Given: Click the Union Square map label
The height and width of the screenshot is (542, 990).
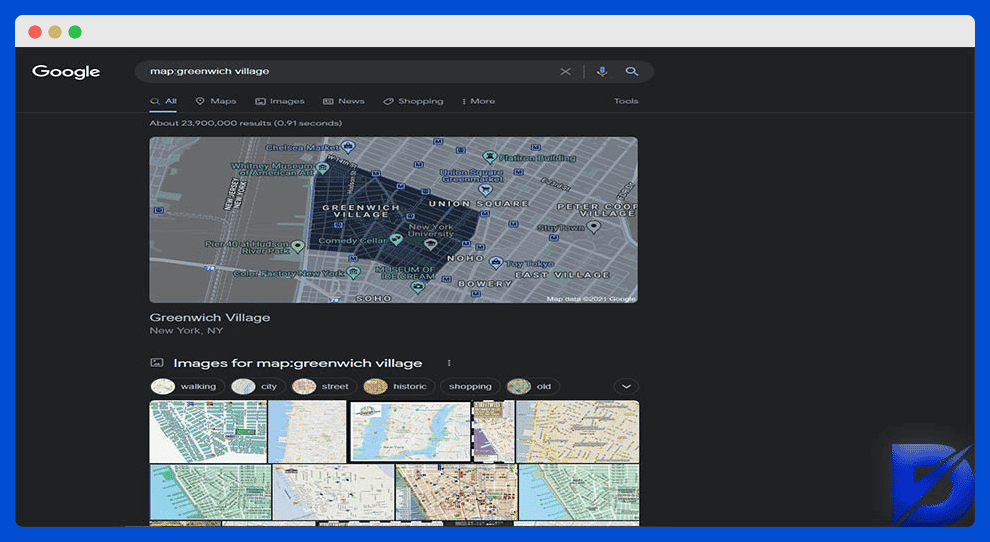Looking at the screenshot, I should coord(479,203).
